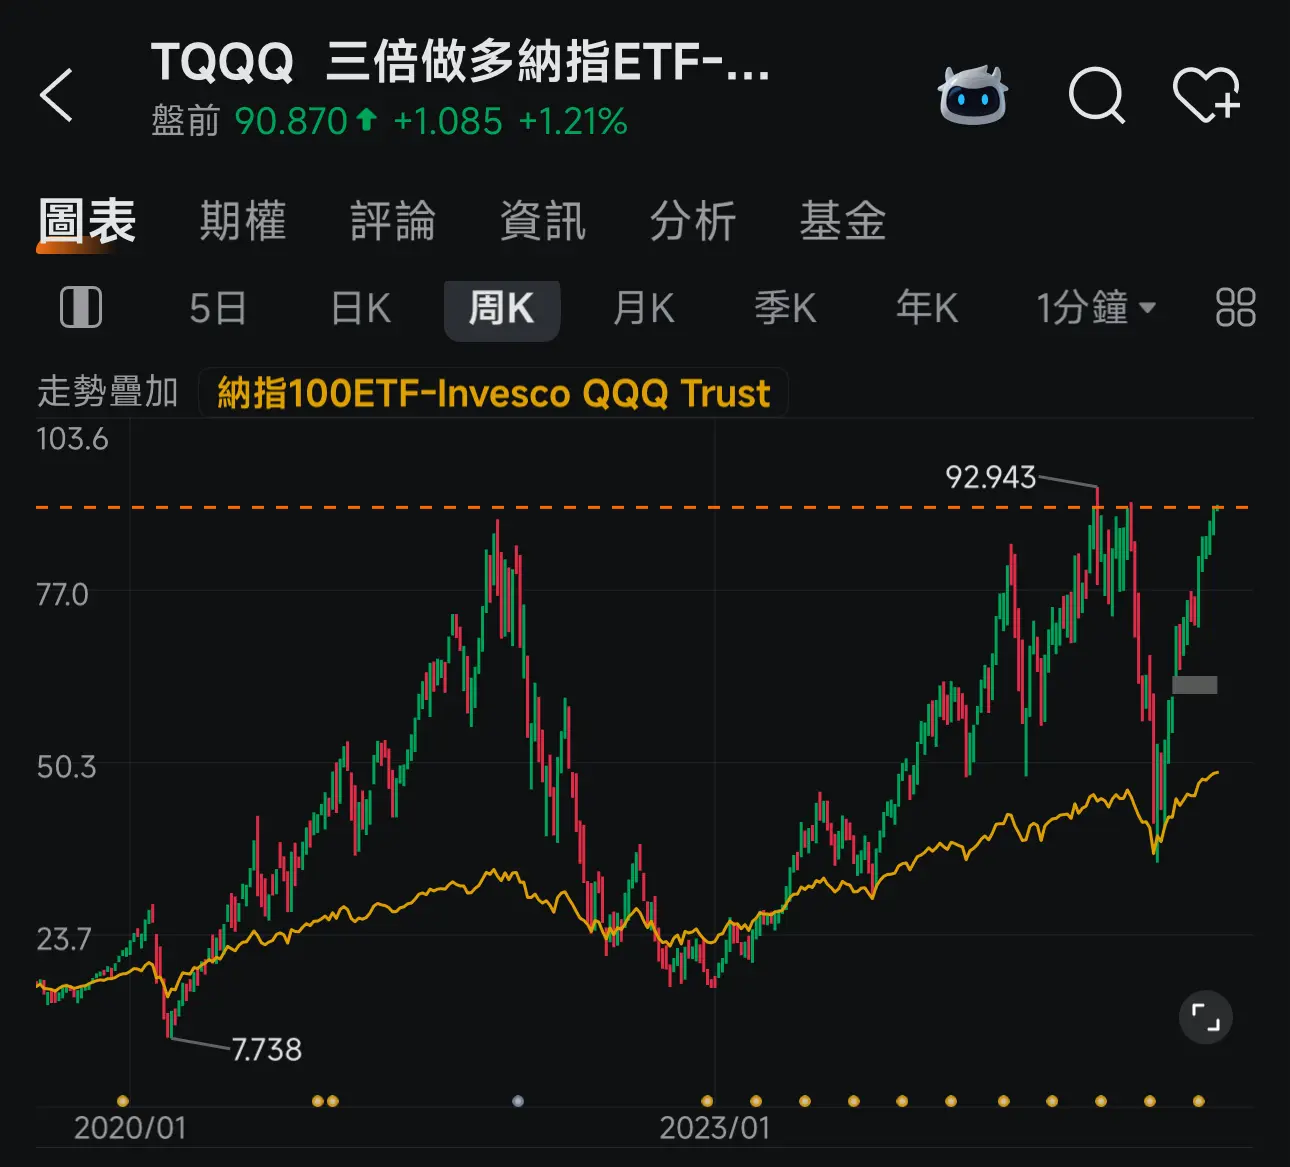
Task: Open the 基金 tab
Action: (x=843, y=221)
